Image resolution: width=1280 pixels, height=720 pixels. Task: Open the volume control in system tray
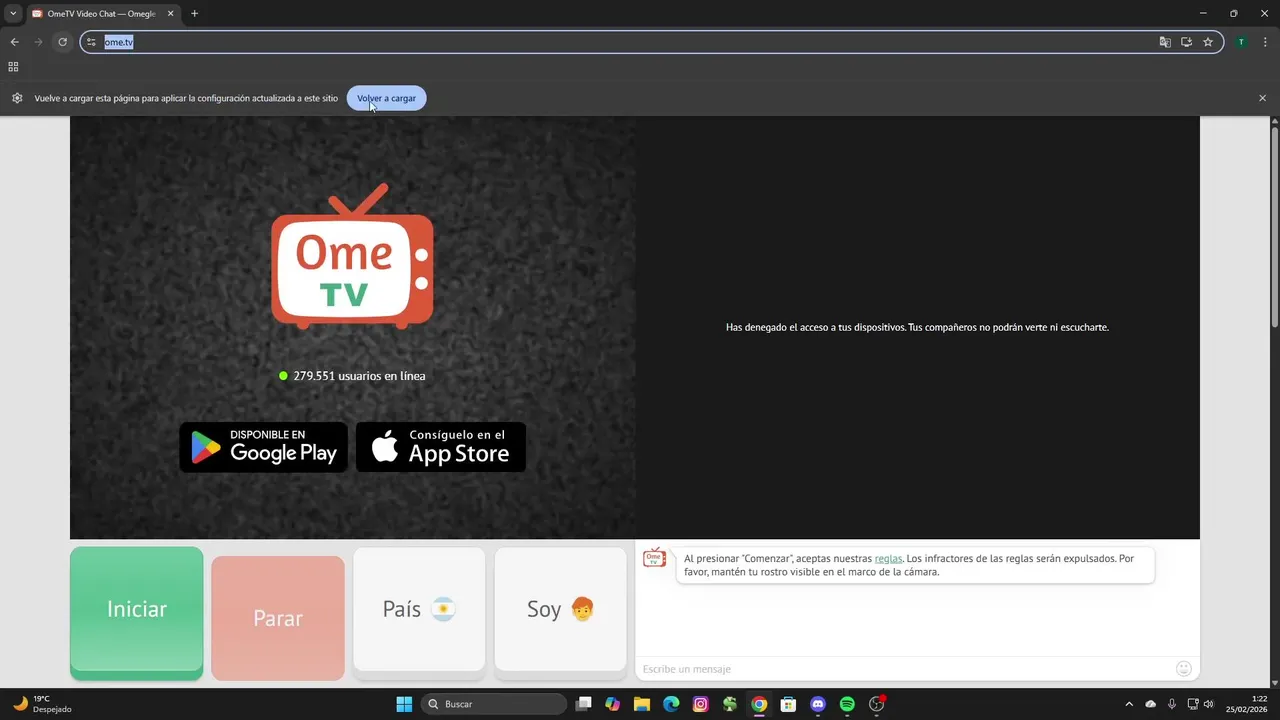coord(1209,704)
